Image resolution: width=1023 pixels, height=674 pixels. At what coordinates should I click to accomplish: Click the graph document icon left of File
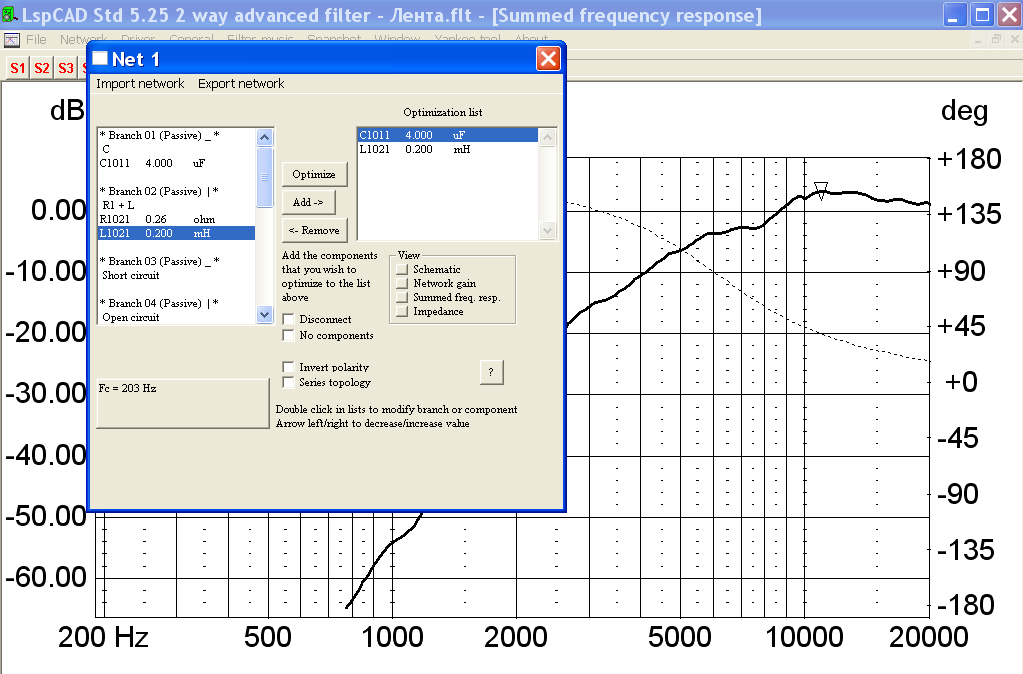click(12, 40)
